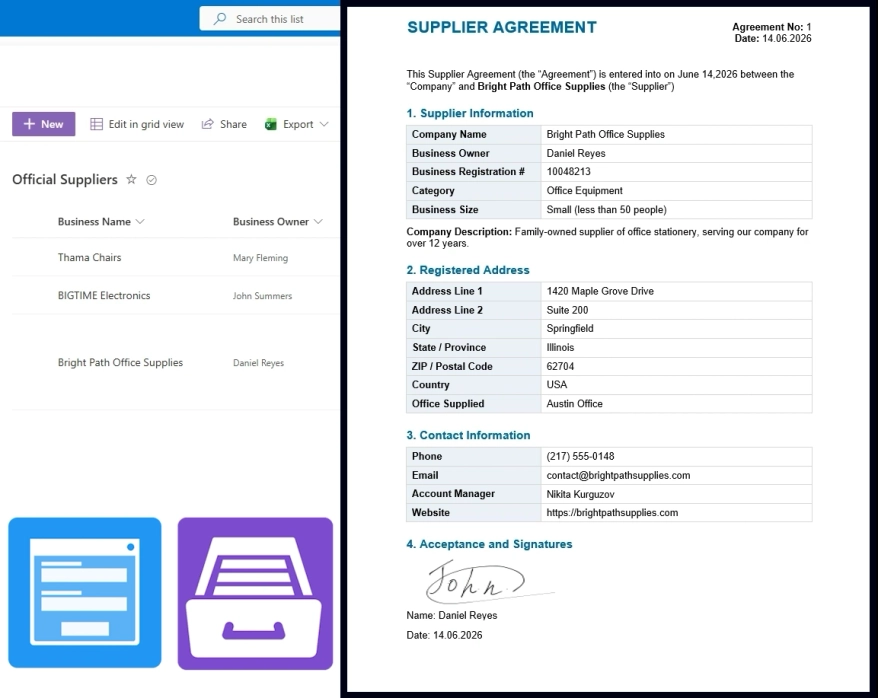Click the check status icon beside Official Suppliers

click(151, 180)
